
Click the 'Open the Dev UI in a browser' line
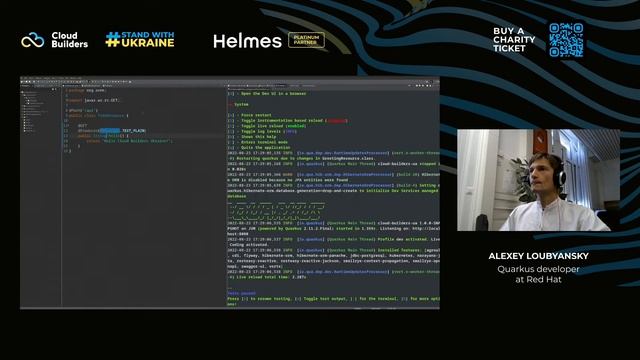click(x=267, y=93)
